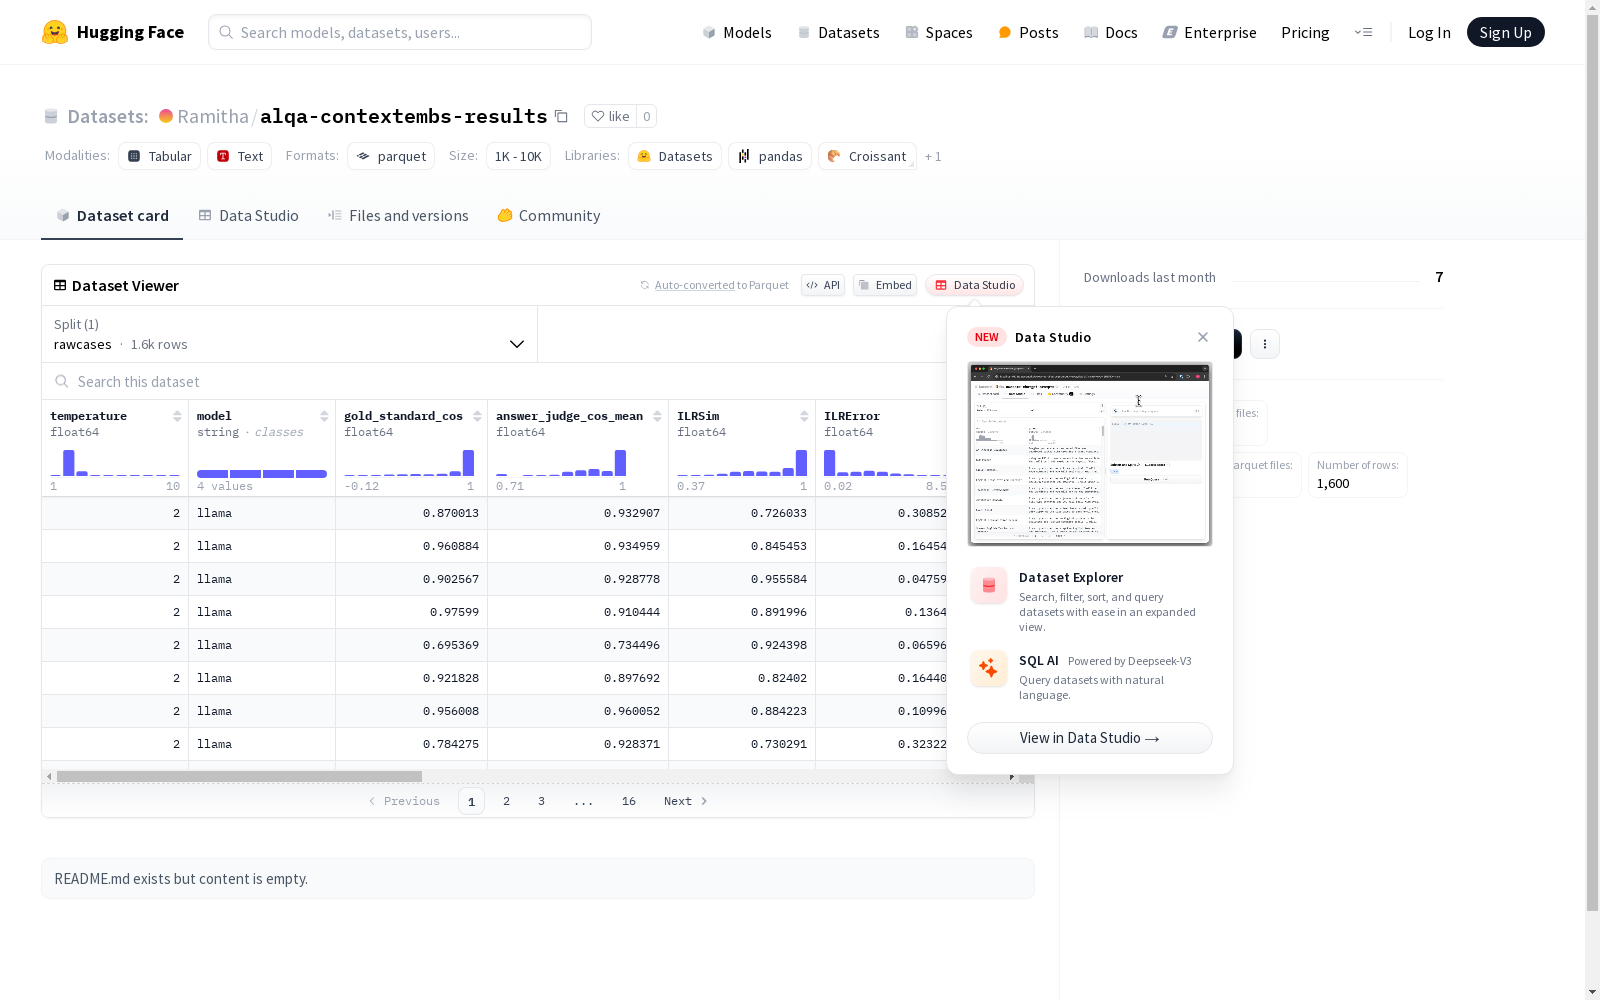The image size is (1600, 1000).
Task: Click the Hugging Face logo emoji
Action: point(55,32)
